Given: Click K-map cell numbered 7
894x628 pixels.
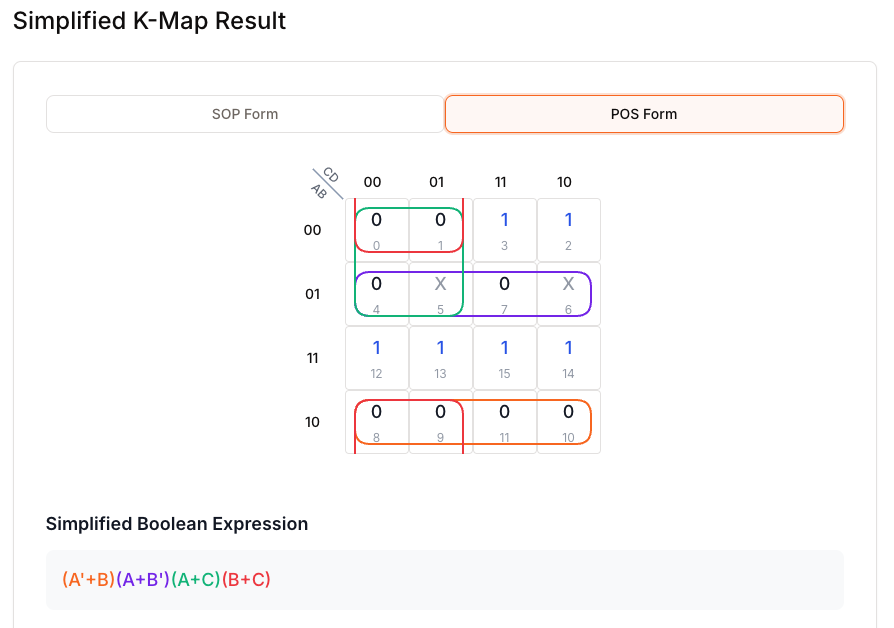Looking at the screenshot, I should pos(505,294).
